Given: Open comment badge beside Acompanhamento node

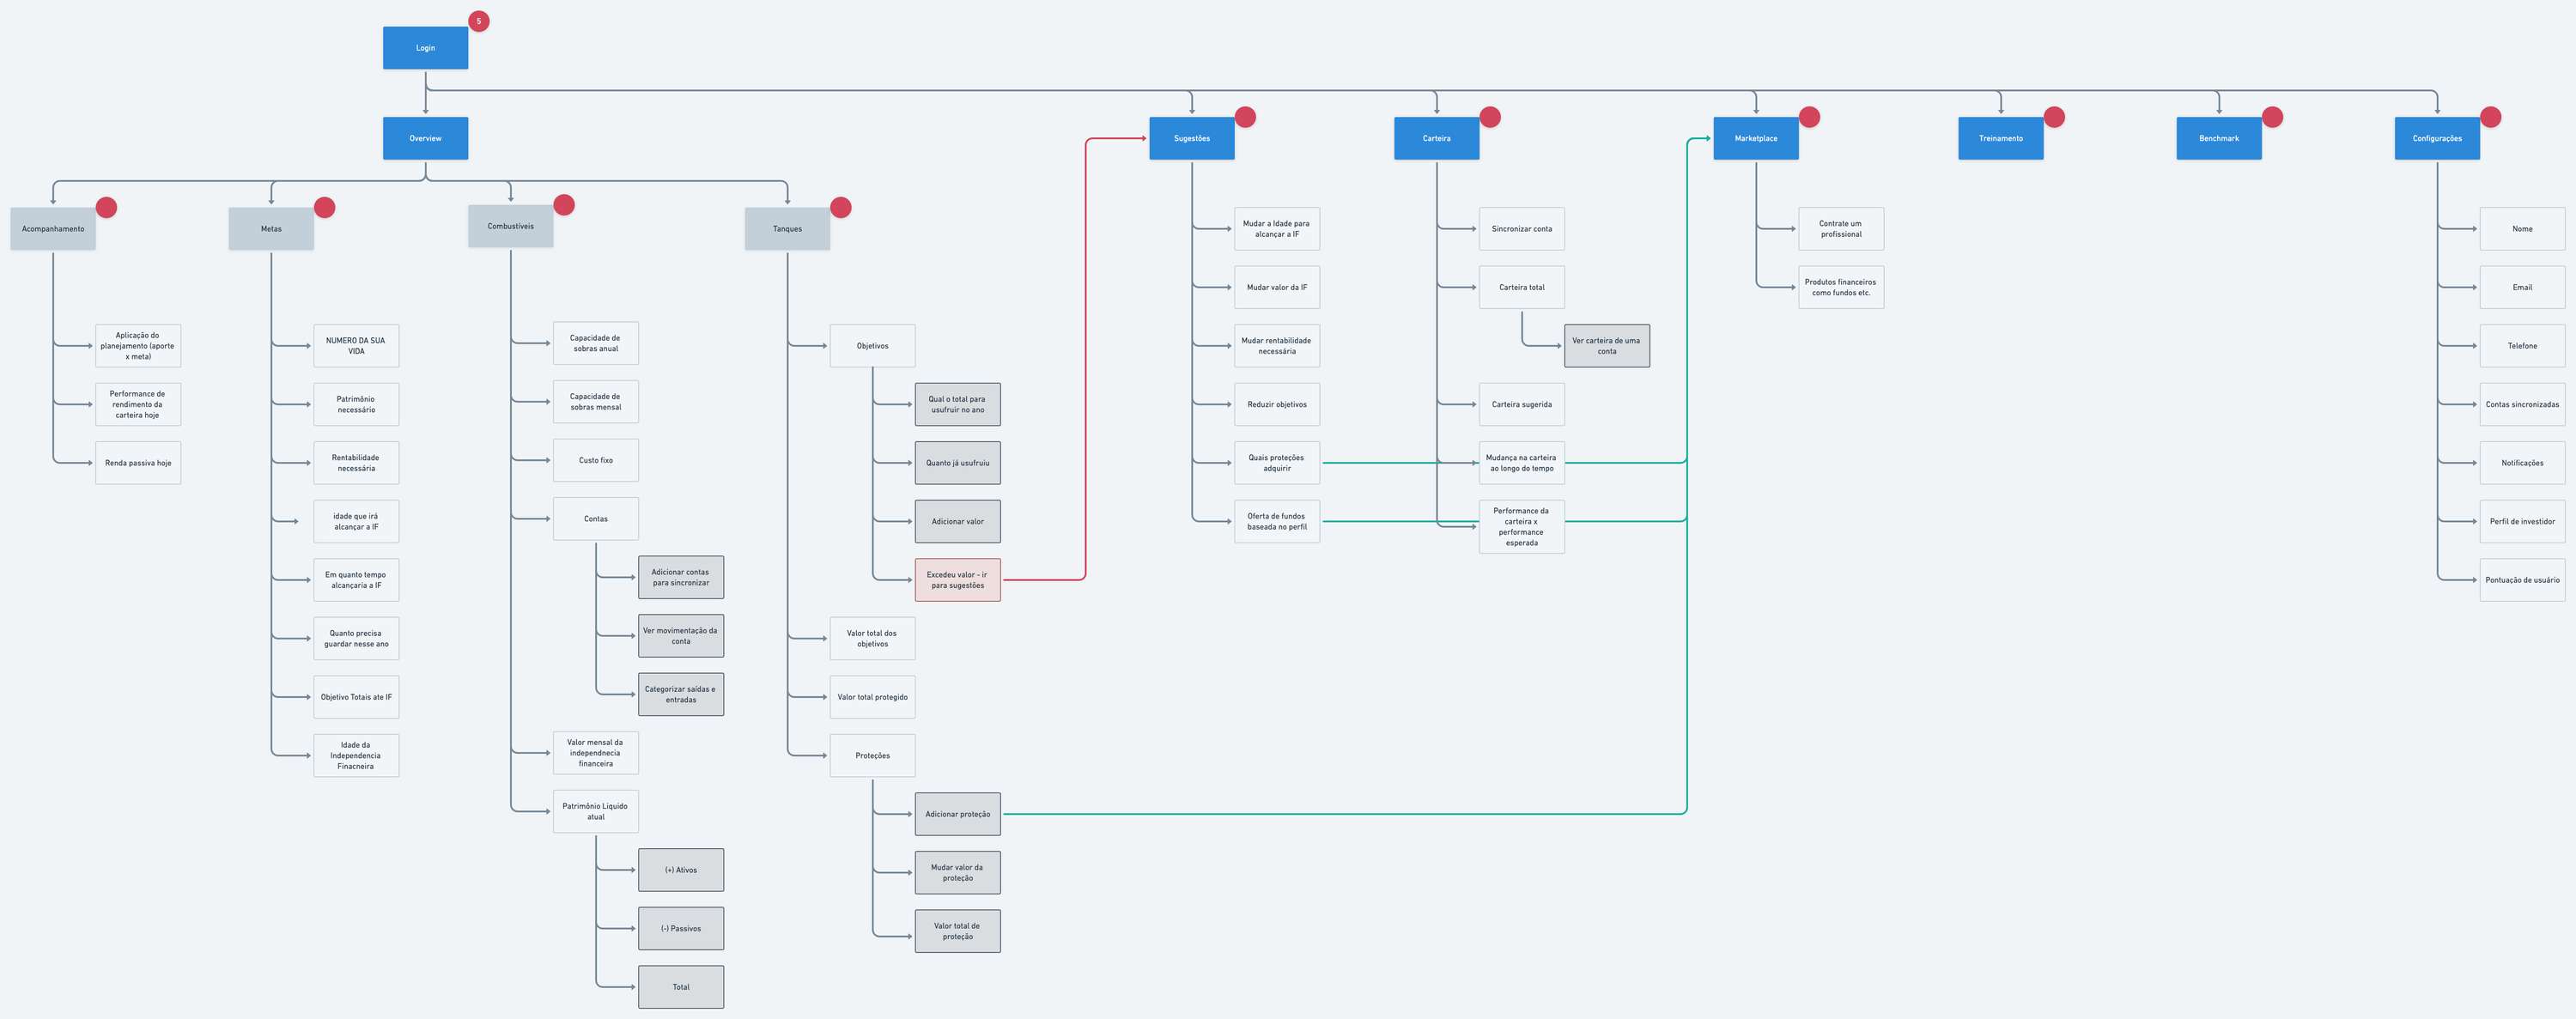Looking at the screenshot, I should [106, 207].
